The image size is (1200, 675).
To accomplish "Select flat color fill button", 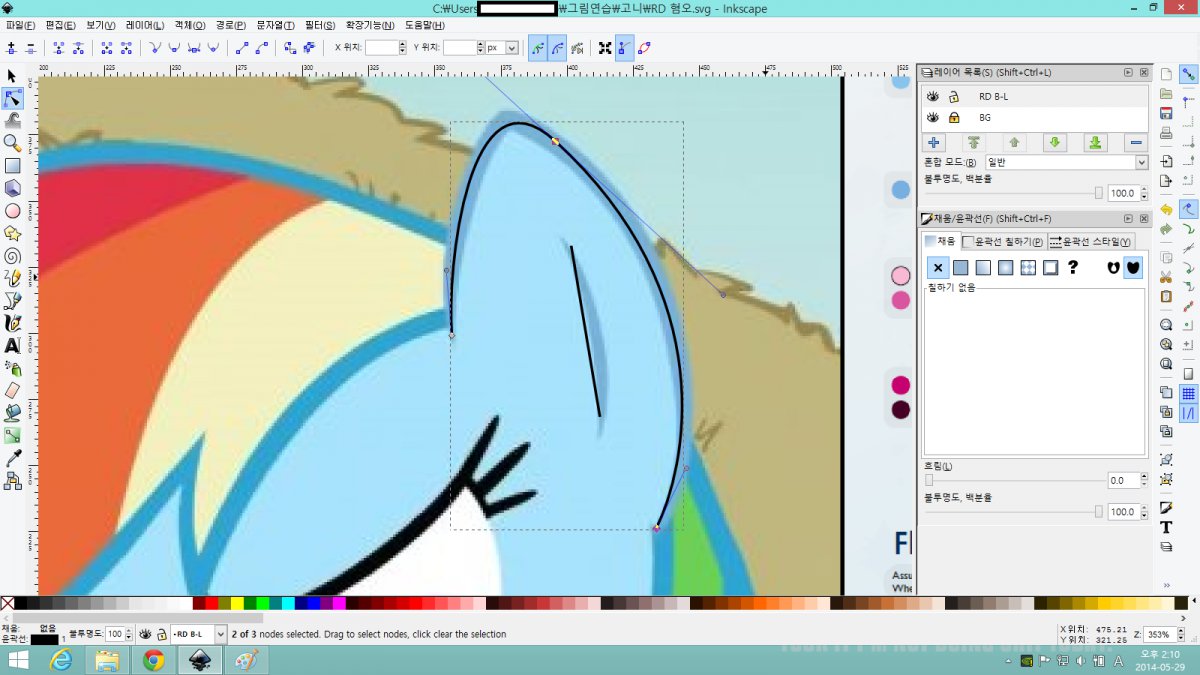I will pos(961,268).
